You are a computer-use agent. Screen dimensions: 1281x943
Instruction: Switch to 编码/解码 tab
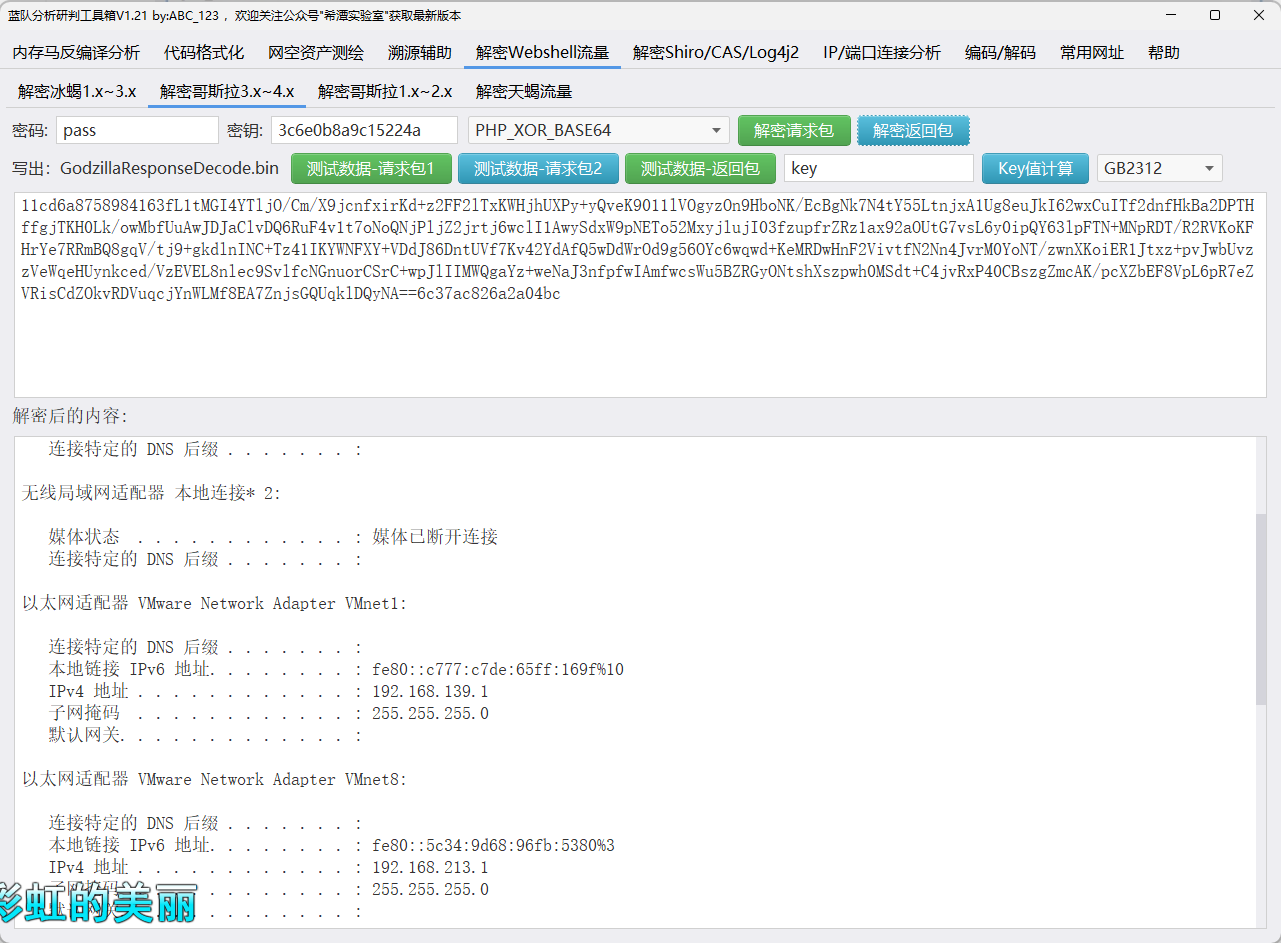coord(1000,53)
